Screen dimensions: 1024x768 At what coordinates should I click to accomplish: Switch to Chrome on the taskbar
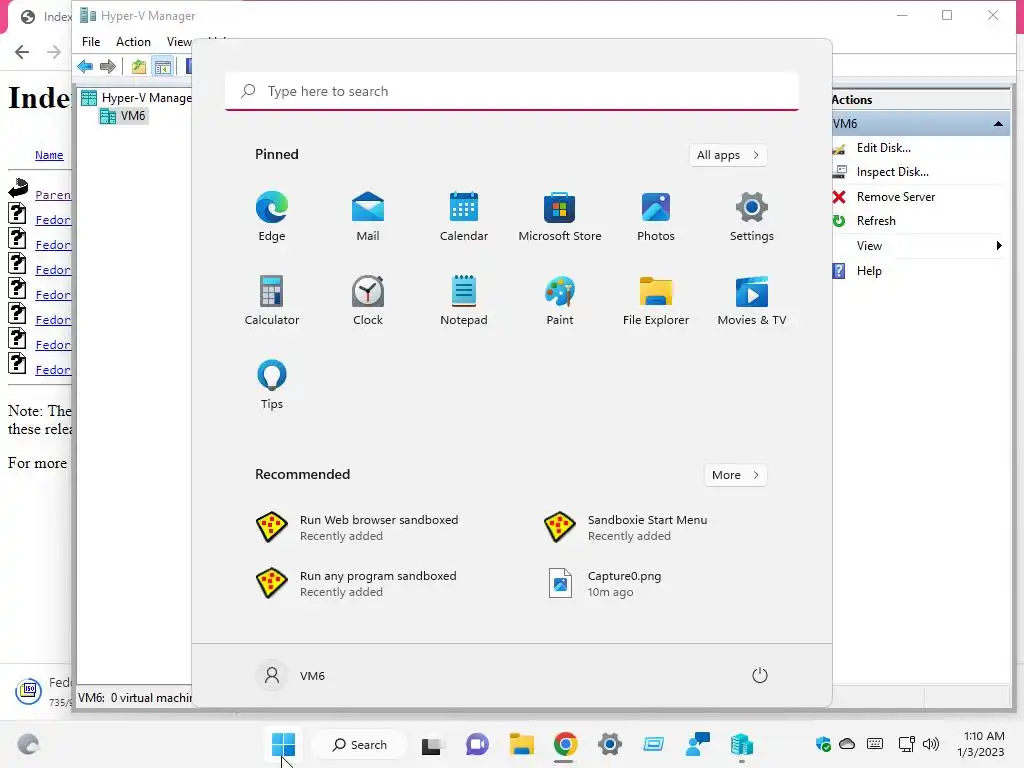click(565, 744)
